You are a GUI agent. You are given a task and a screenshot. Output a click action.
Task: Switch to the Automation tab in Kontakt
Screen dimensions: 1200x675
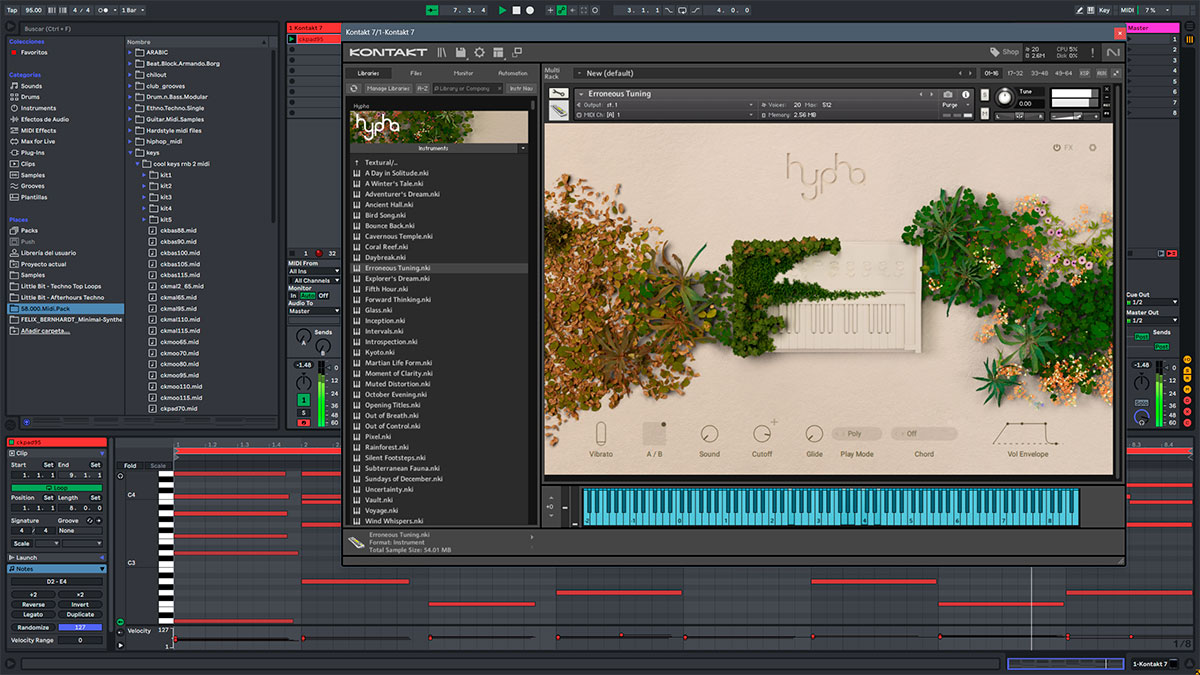coord(512,73)
